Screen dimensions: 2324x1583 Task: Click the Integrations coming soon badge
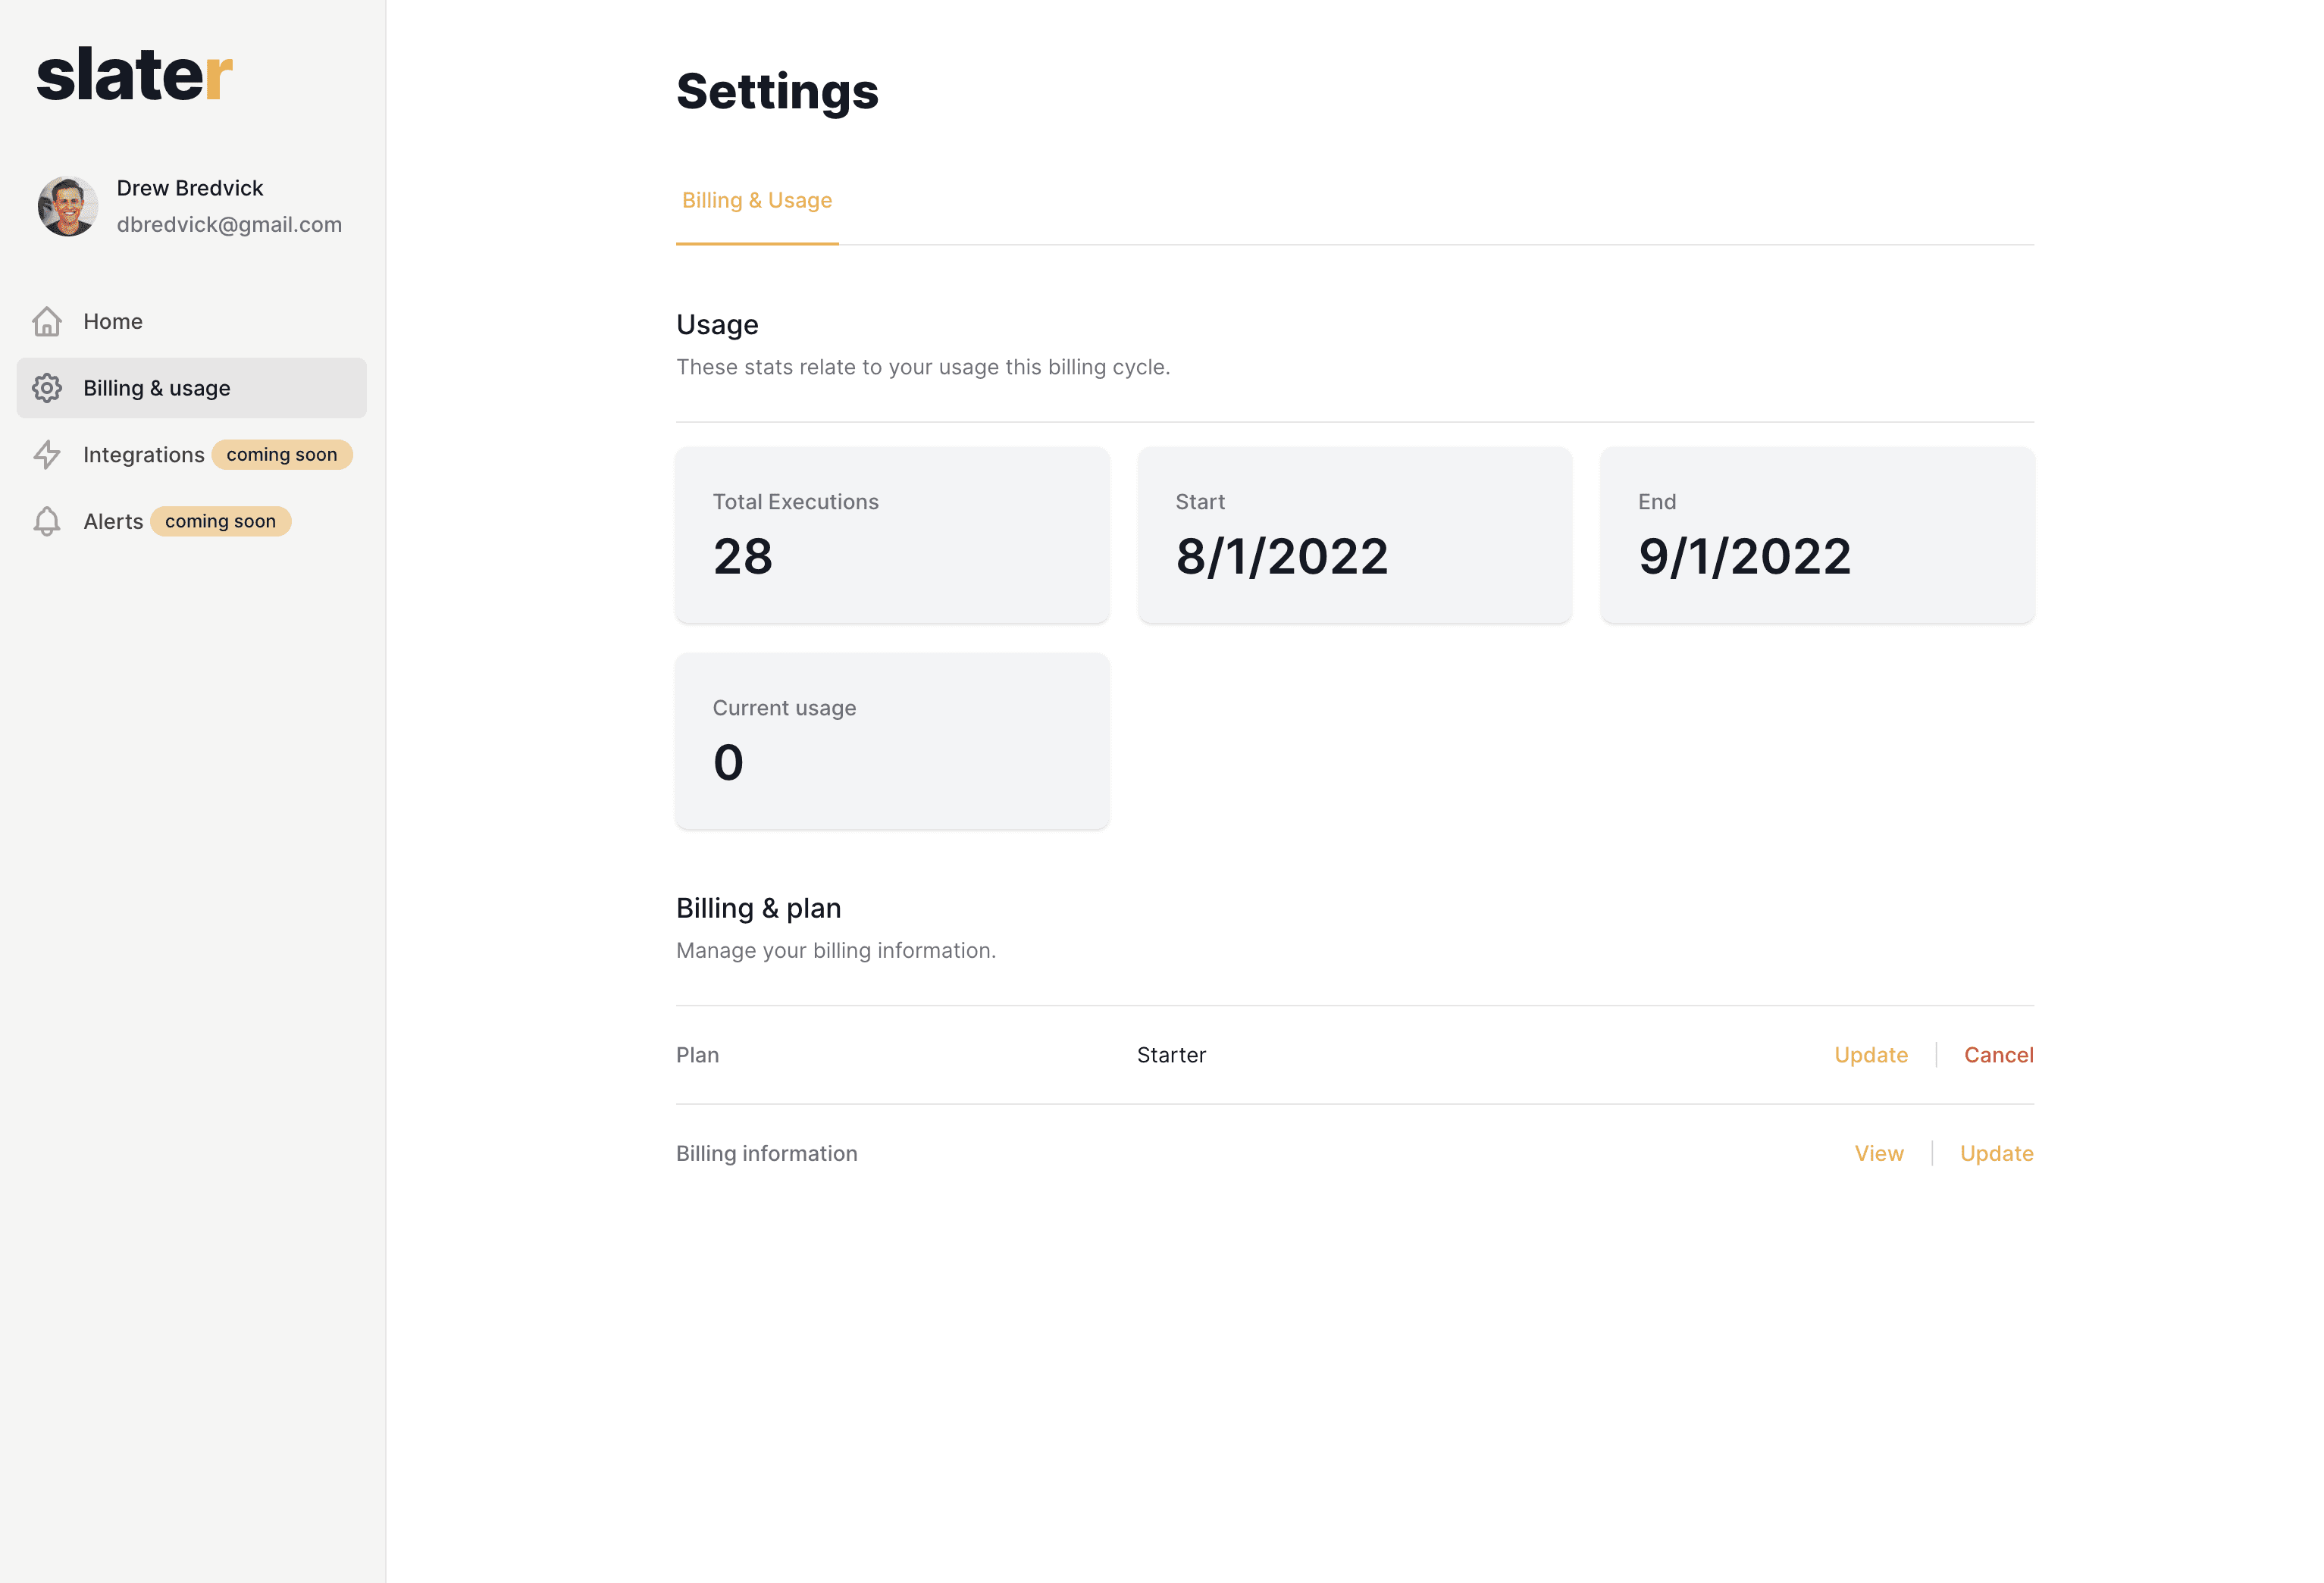(x=282, y=455)
